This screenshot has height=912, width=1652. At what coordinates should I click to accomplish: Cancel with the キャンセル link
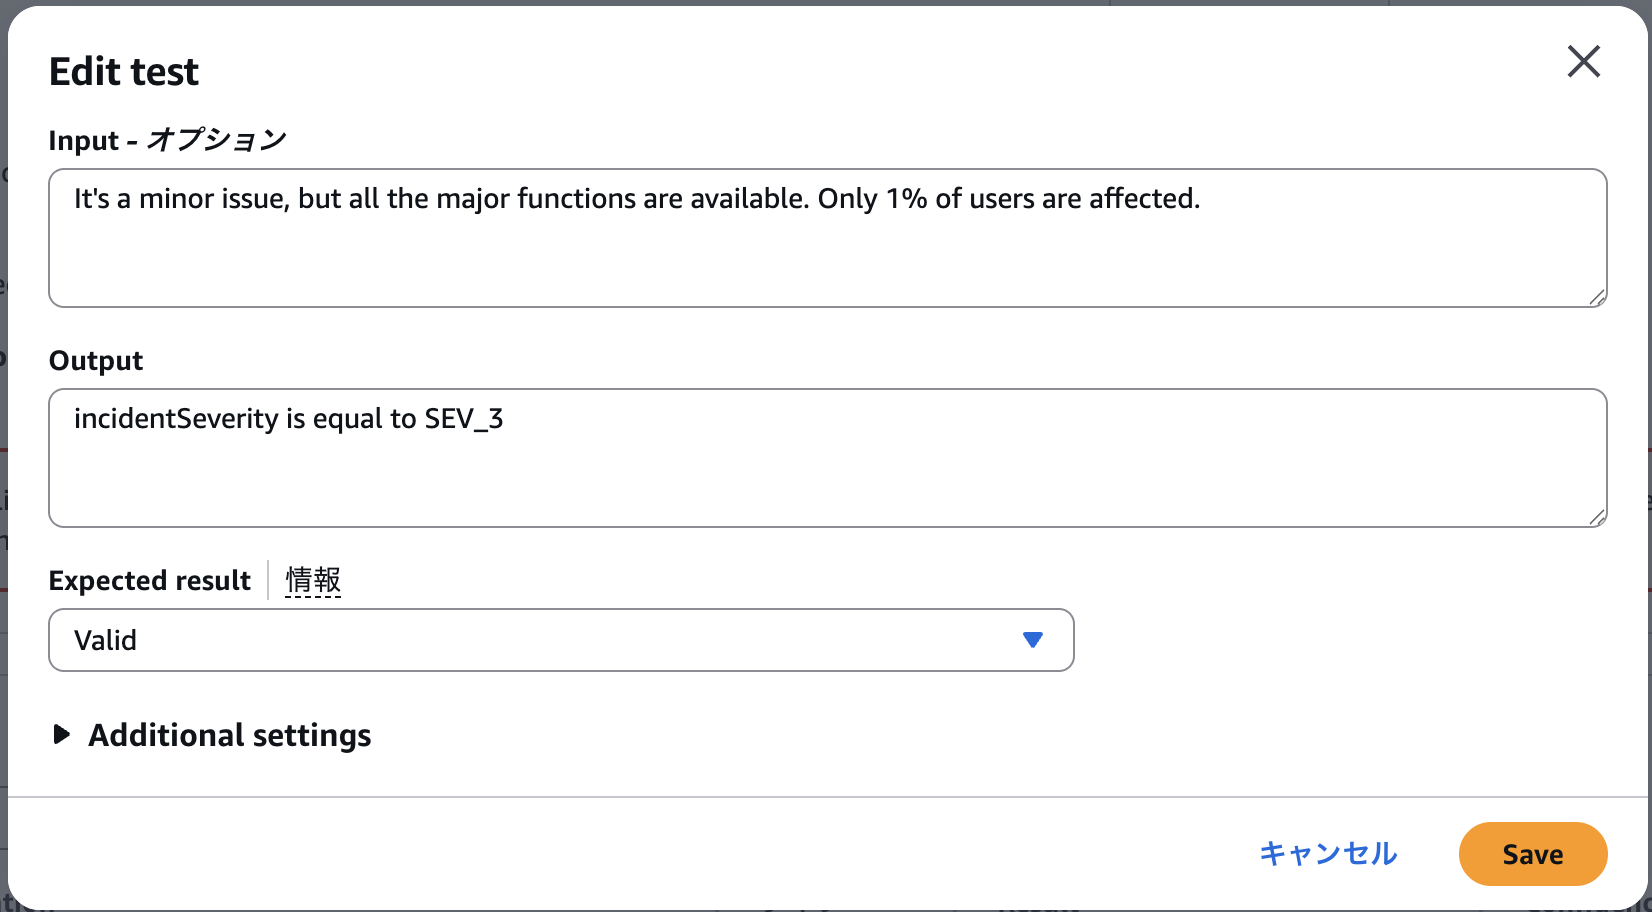(x=1328, y=854)
